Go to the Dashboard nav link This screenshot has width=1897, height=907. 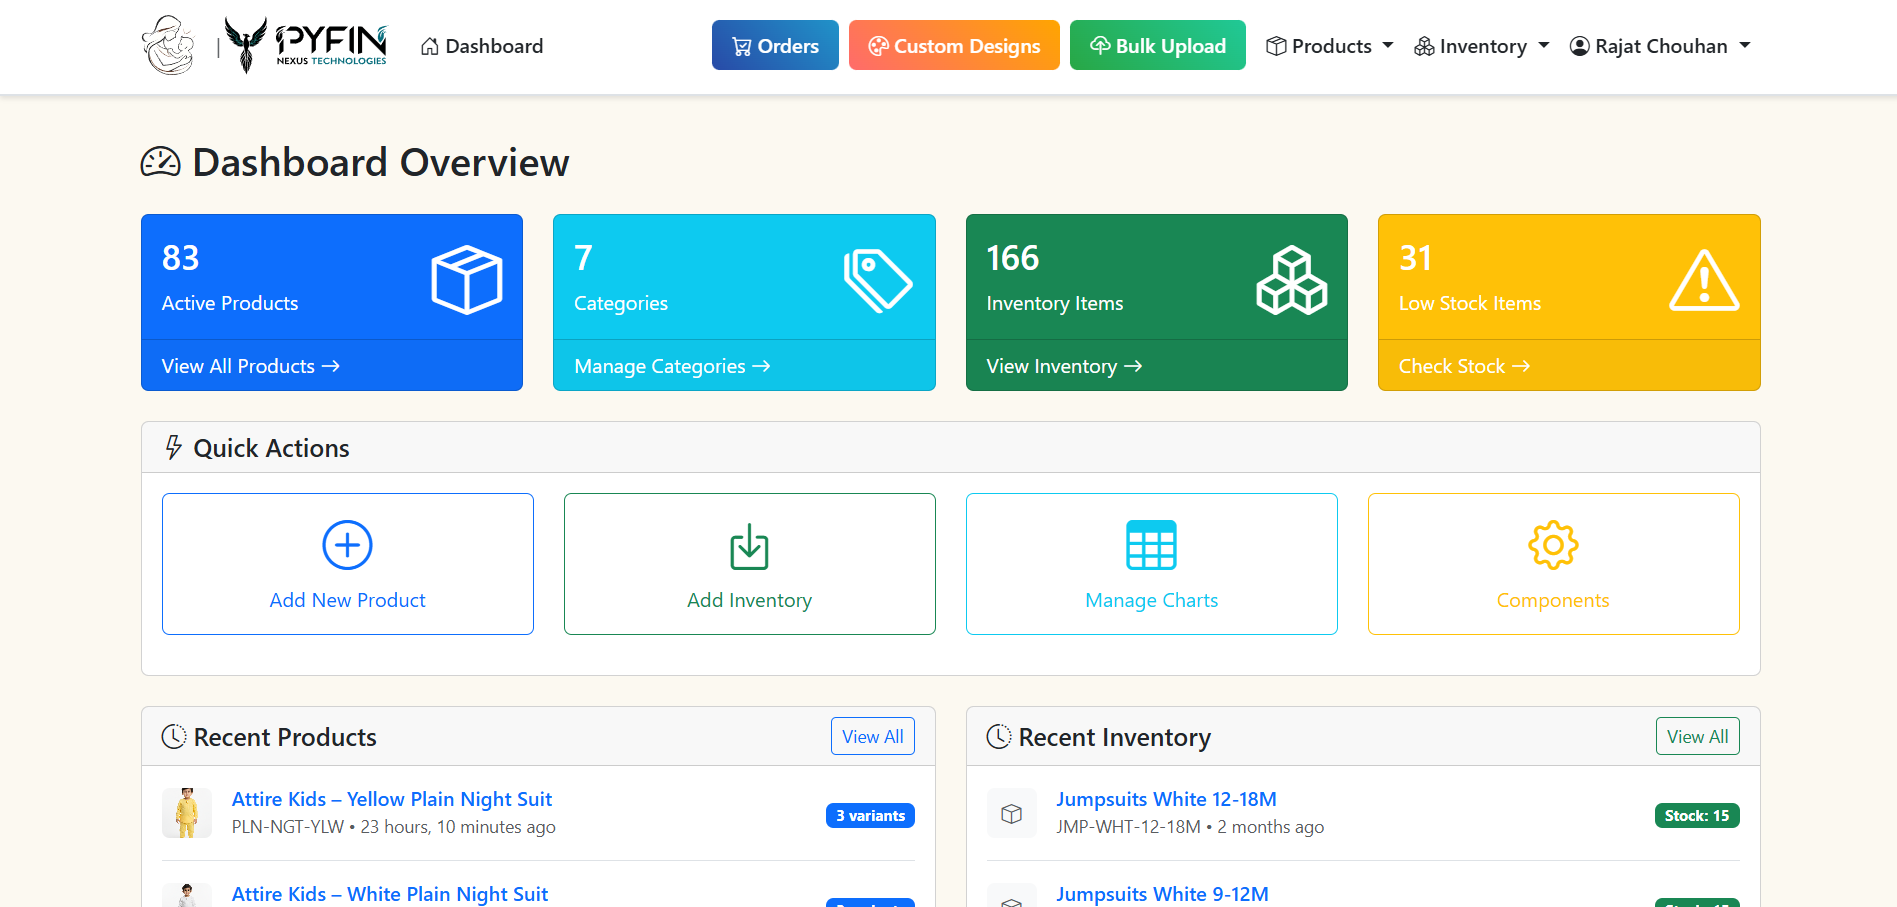click(x=482, y=46)
